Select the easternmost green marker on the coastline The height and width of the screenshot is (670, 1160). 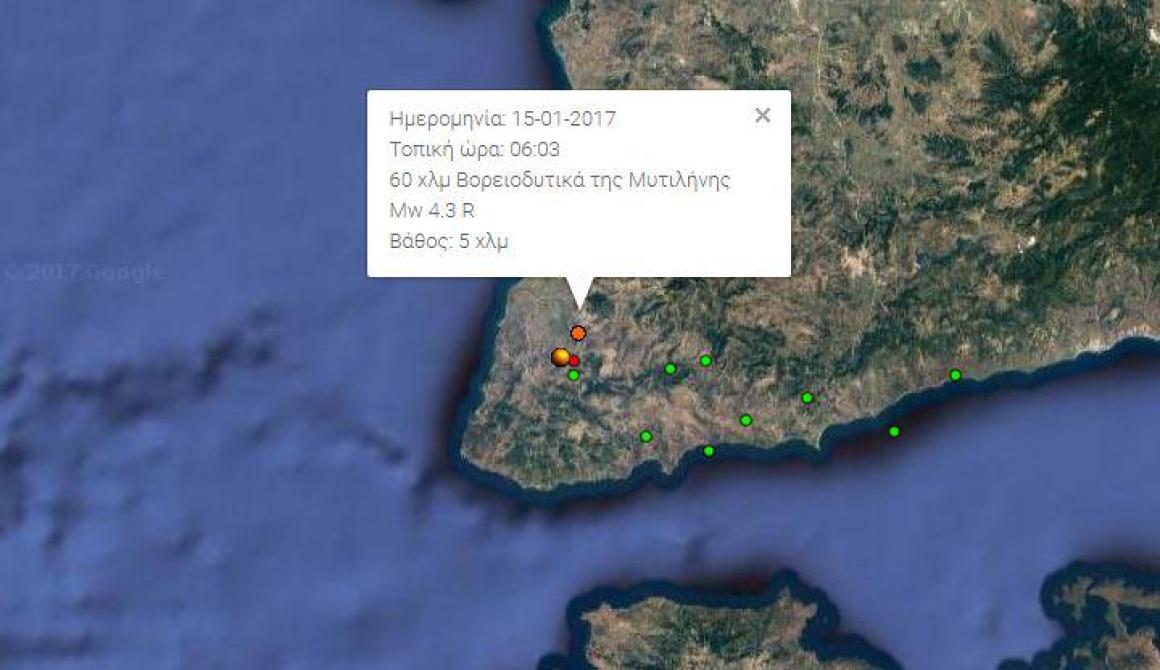pyautogui.click(x=955, y=375)
